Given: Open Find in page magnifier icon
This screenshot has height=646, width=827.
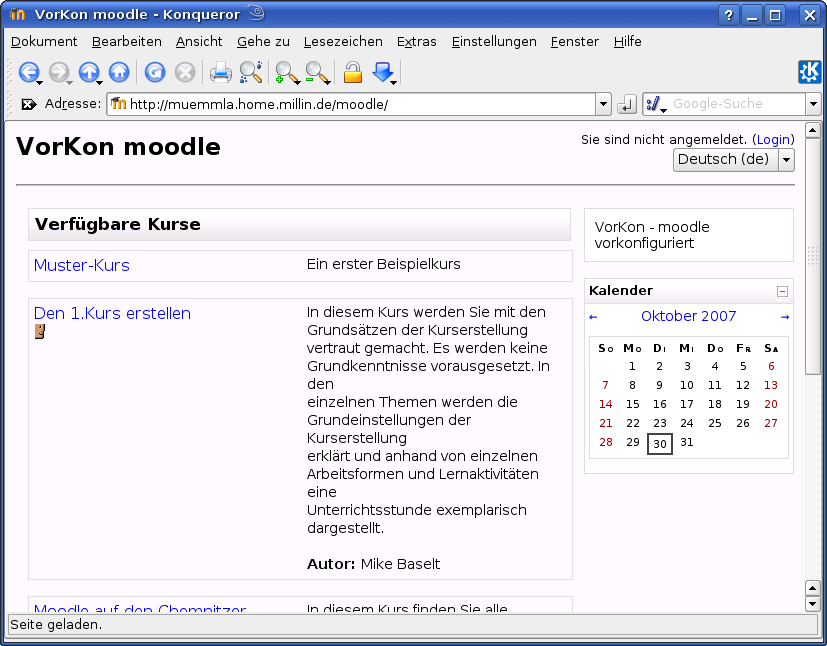Looking at the screenshot, I should [251, 72].
